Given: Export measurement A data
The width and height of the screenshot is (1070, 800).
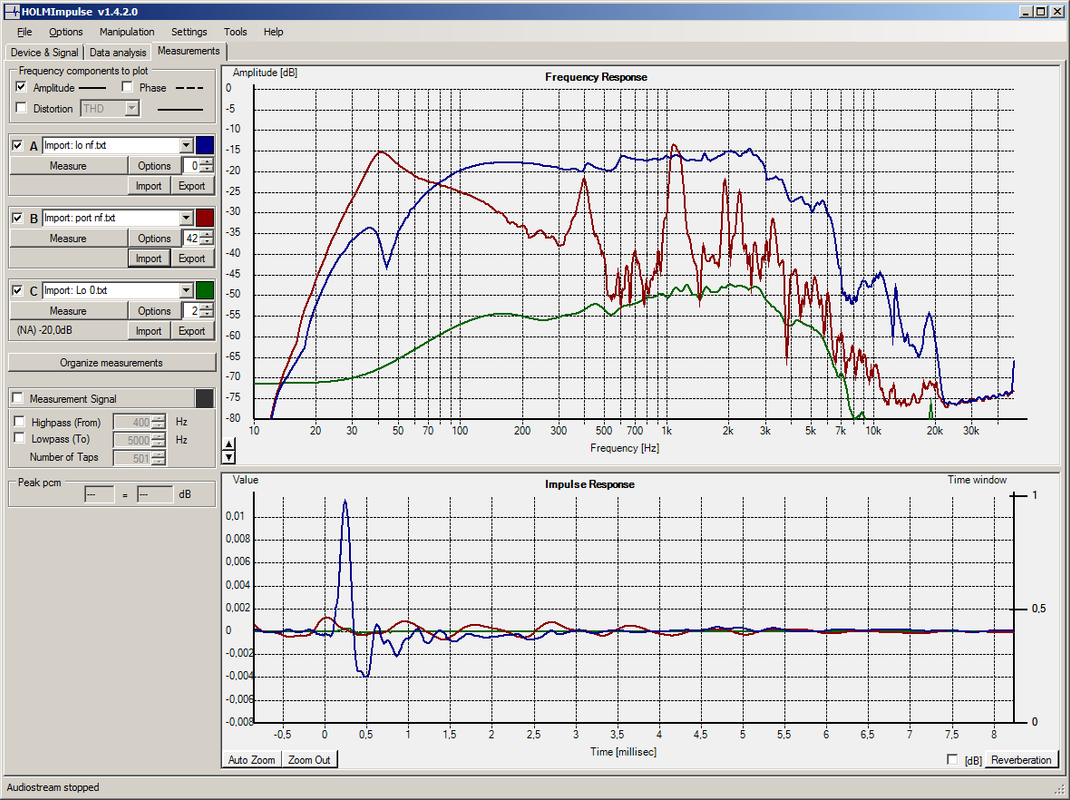Looking at the screenshot, I should [192, 186].
